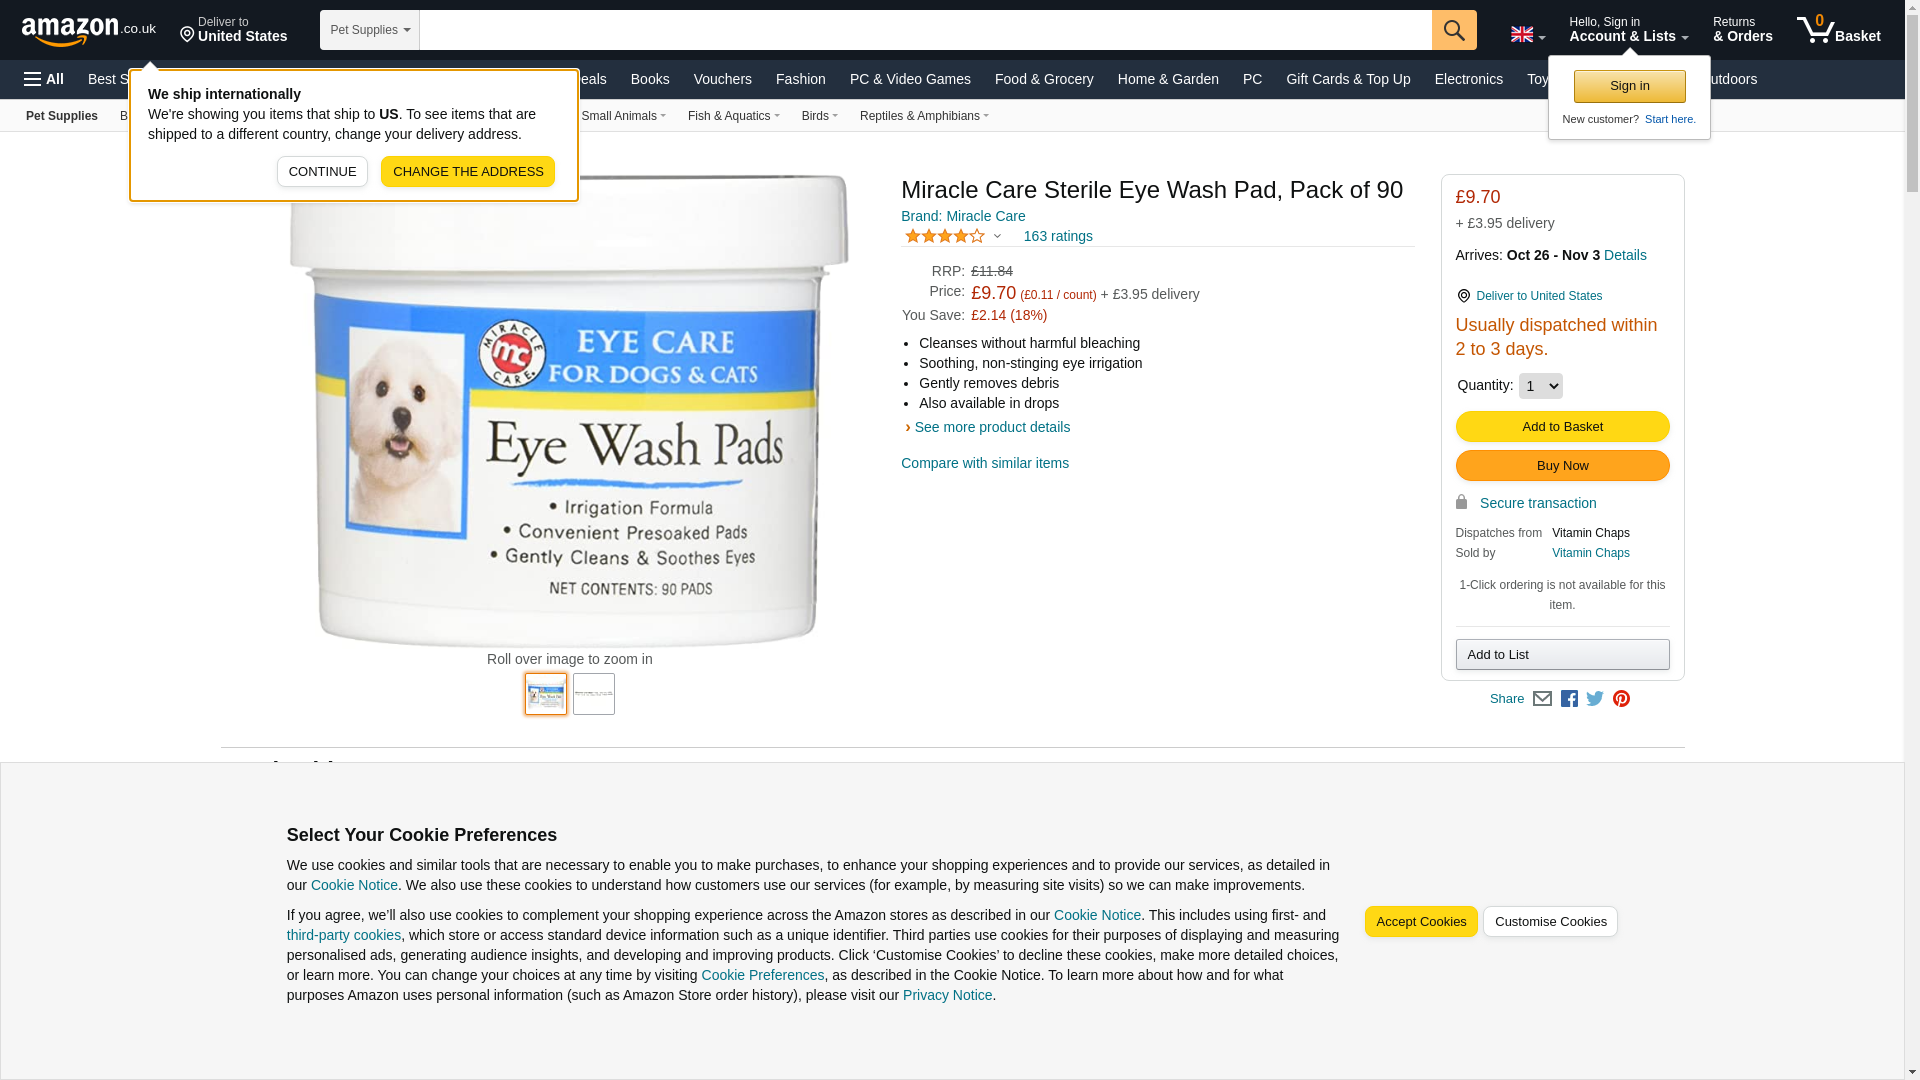
Task: Open the Fish & Aquatics submenu
Action: (x=733, y=116)
